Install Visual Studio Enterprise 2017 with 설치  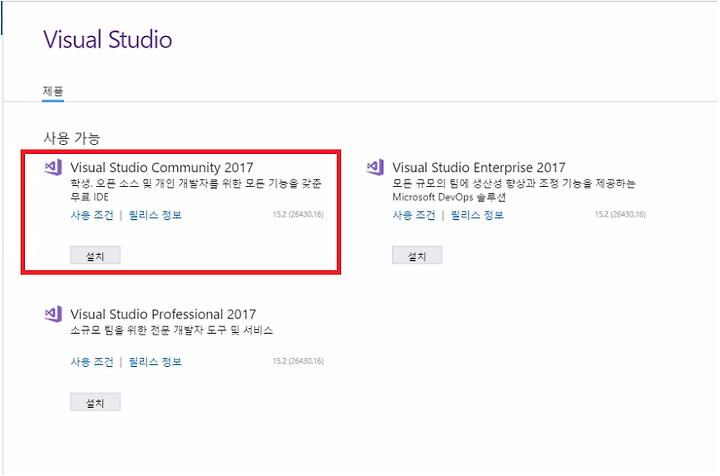click(417, 255)
